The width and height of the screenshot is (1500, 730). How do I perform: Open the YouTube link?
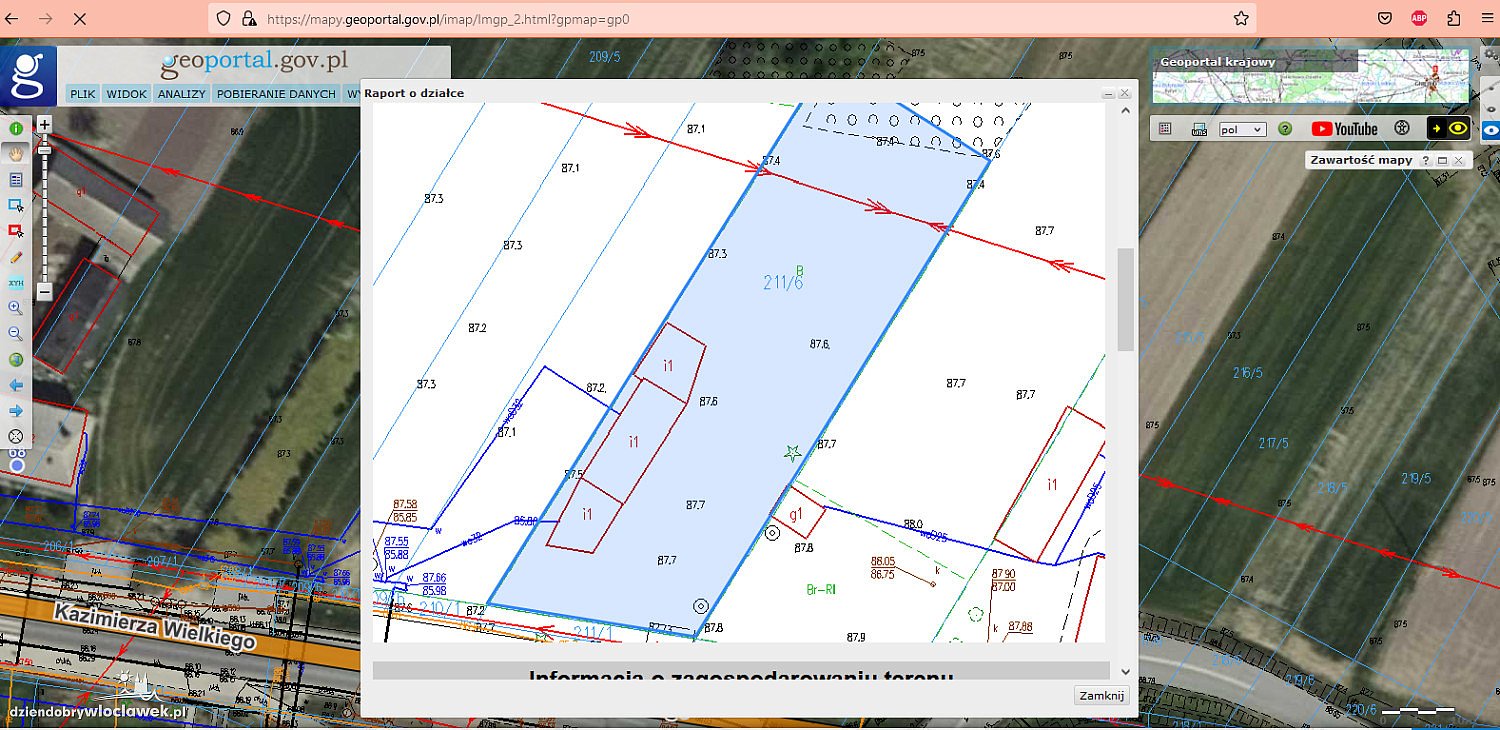click(1344, 129)
